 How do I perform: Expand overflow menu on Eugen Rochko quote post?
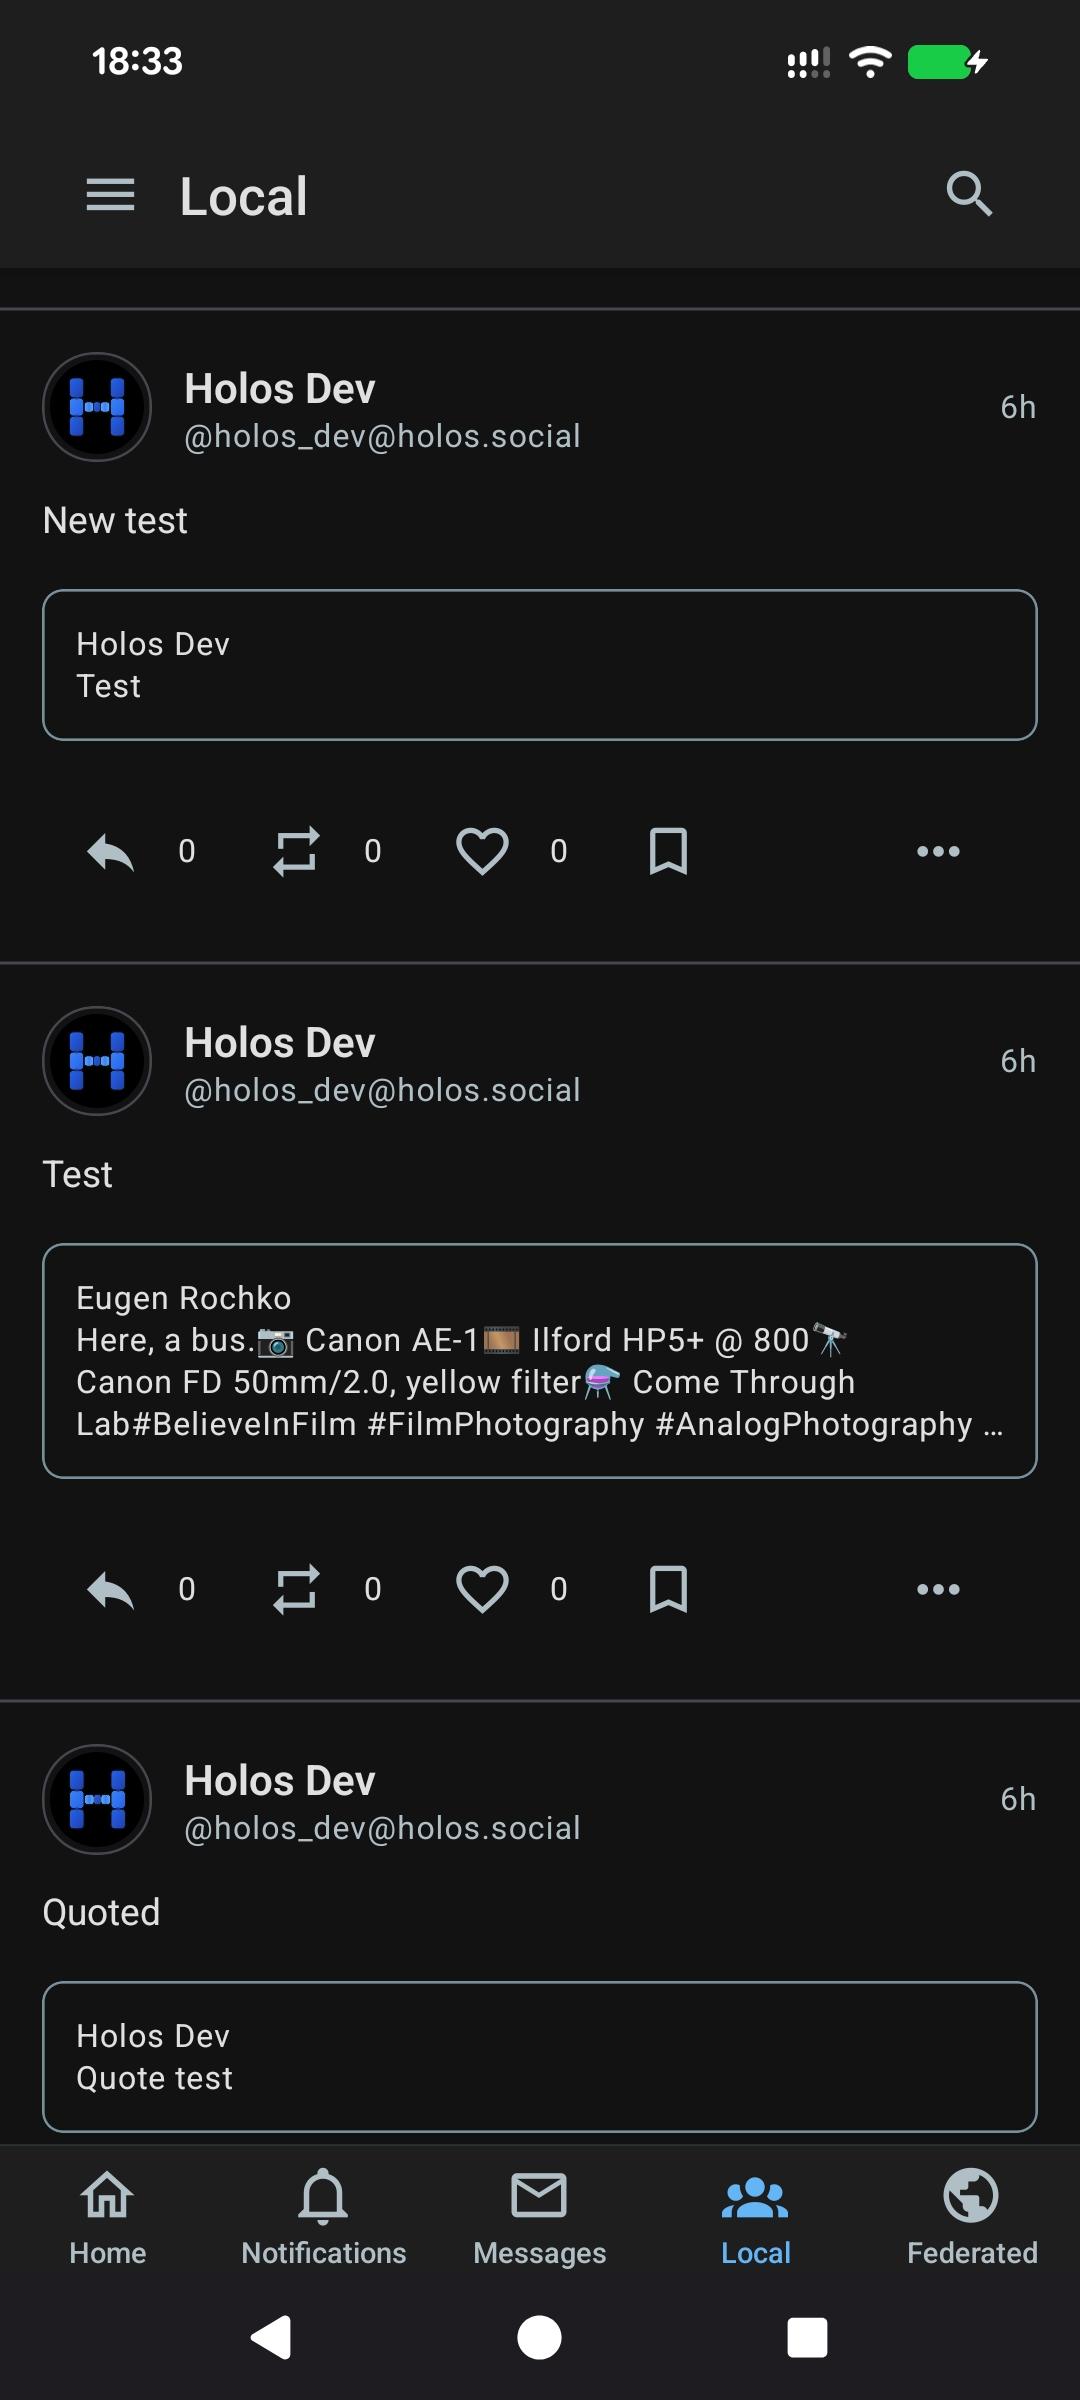(x=938, y=1589)
